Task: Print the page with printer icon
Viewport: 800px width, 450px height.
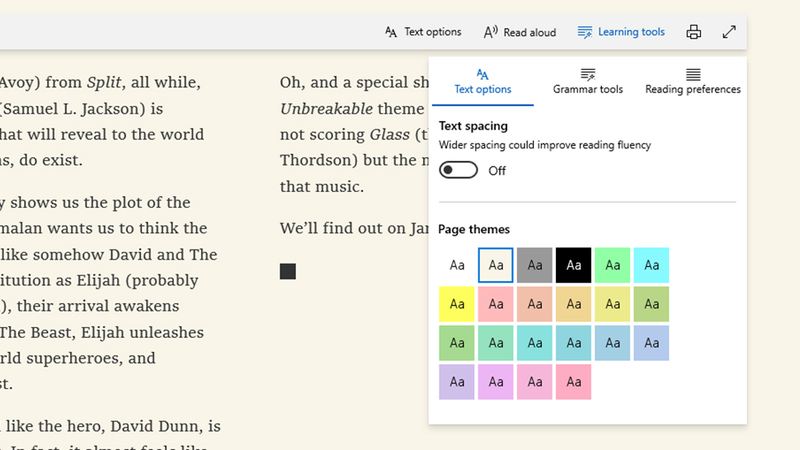Action: [693, 32]
